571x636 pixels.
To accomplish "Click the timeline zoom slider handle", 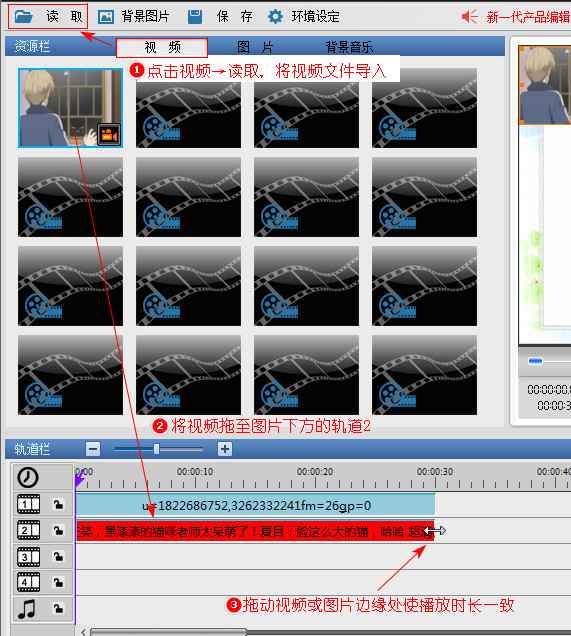I will pos(157,449).
